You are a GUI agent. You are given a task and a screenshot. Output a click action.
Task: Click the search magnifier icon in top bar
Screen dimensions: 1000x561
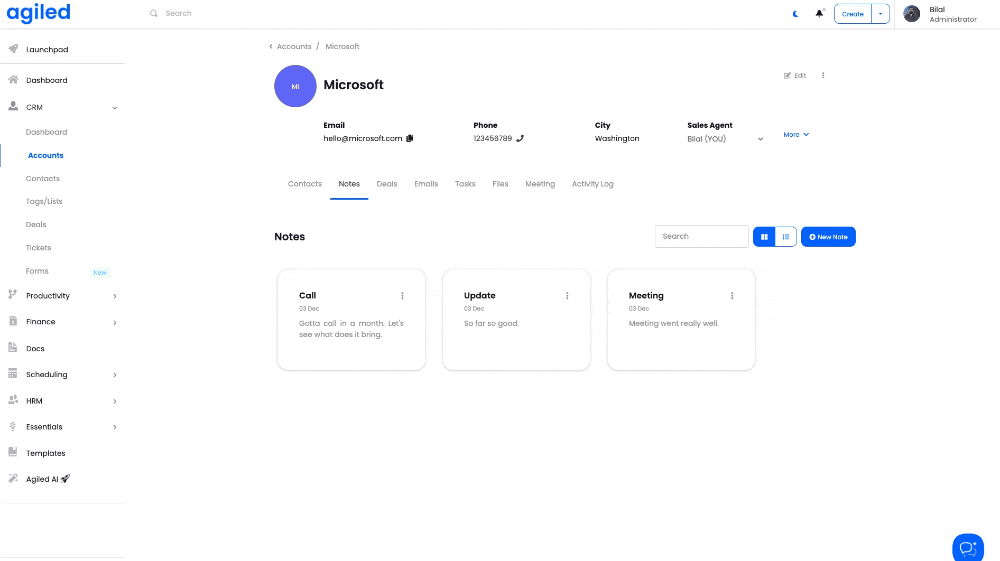[154, 13]
